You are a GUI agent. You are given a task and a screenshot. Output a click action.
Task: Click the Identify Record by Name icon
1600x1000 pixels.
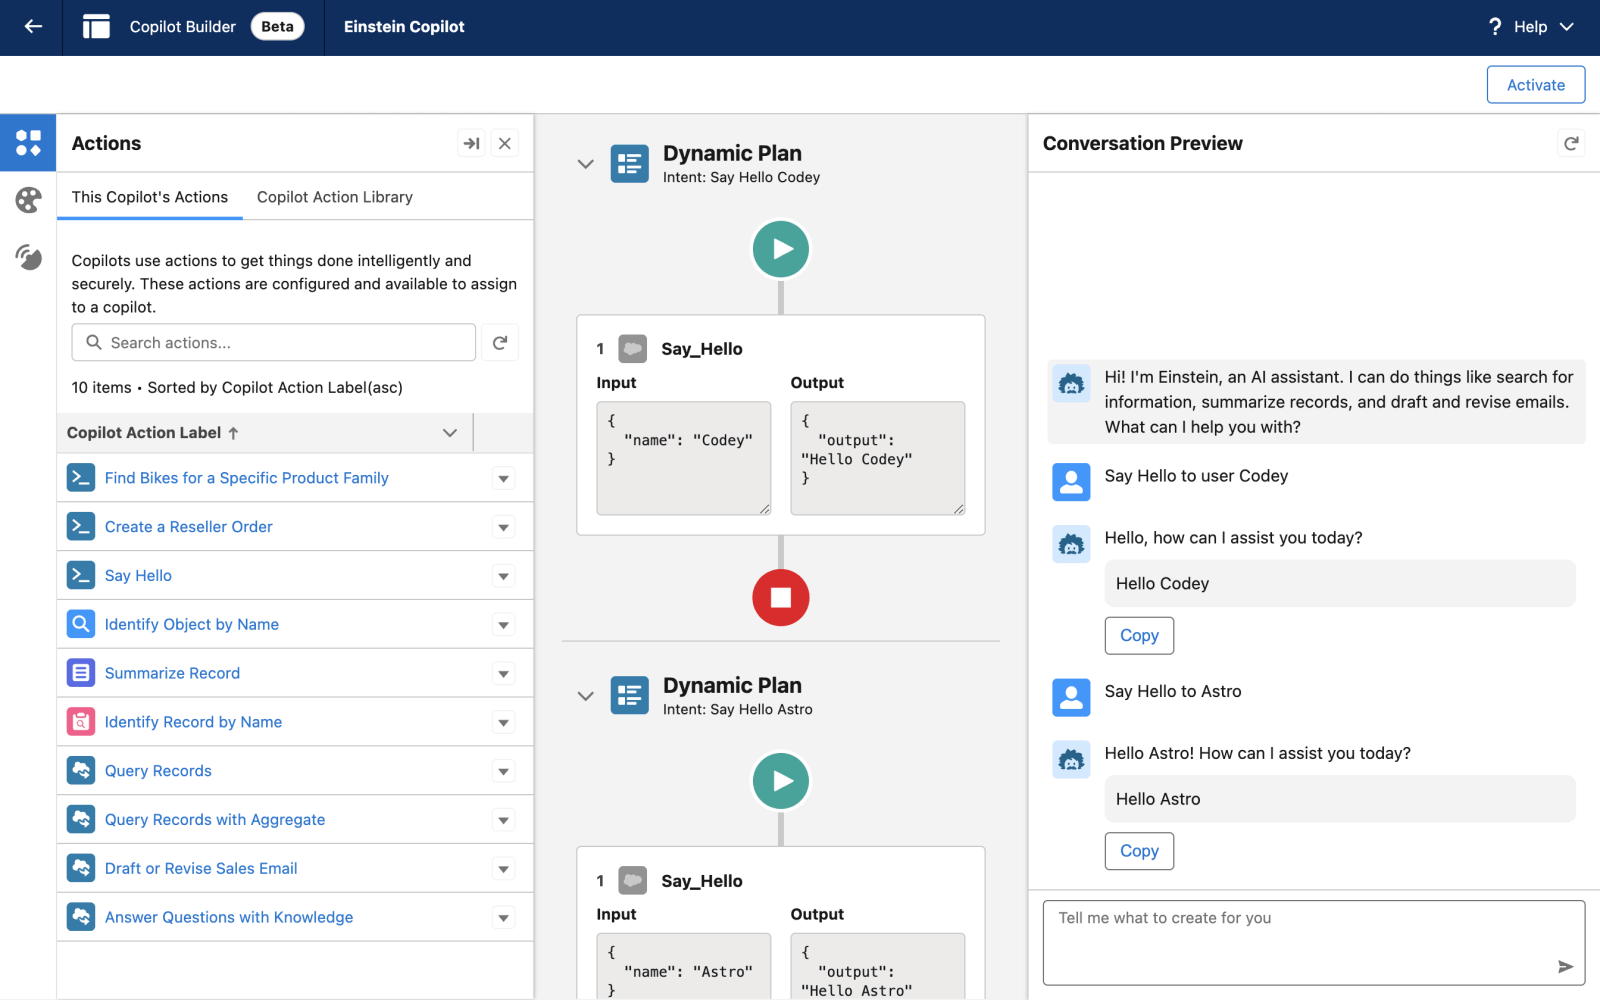coord(81,722)
